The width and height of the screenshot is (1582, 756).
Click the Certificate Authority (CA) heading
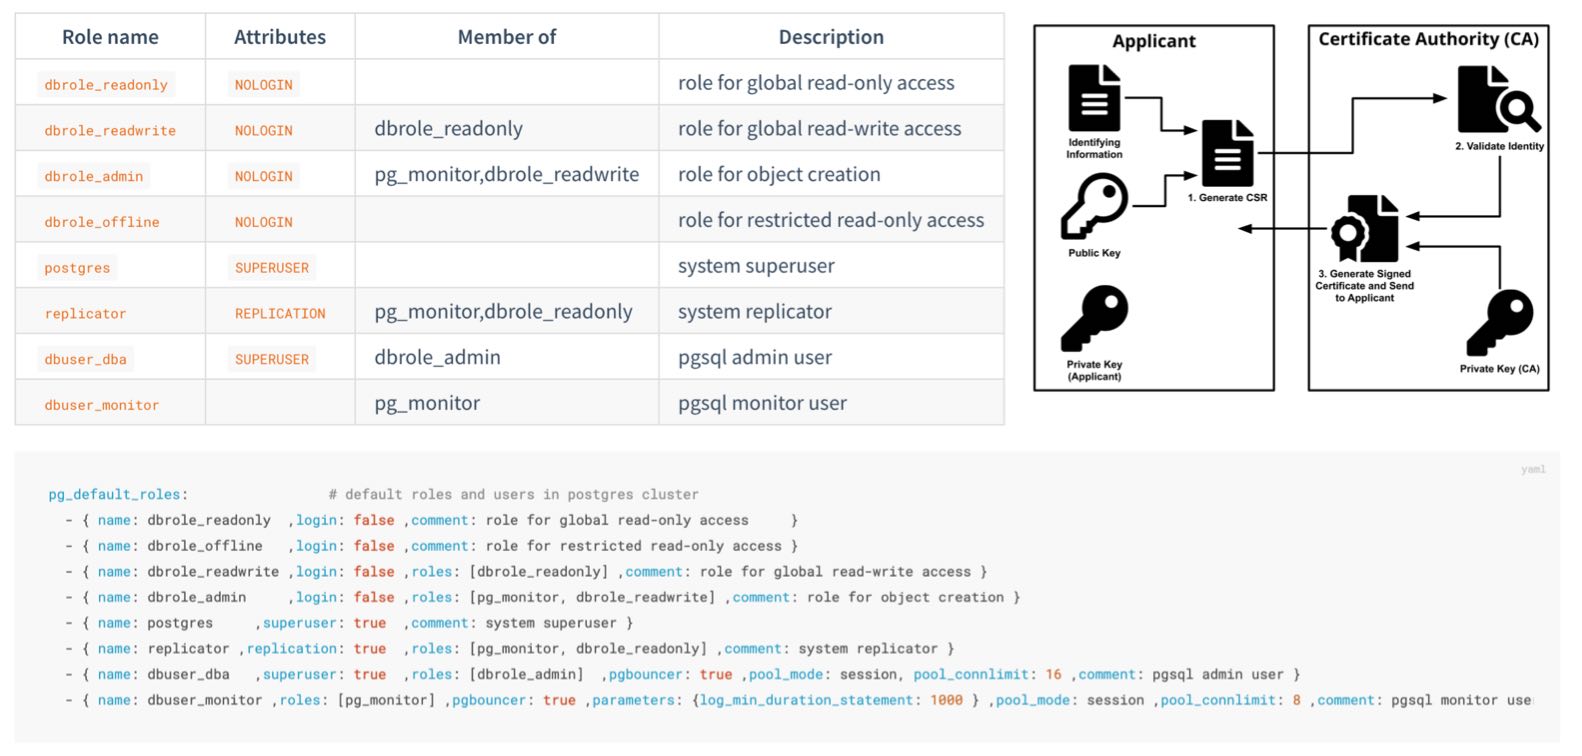coord(1428,39)
